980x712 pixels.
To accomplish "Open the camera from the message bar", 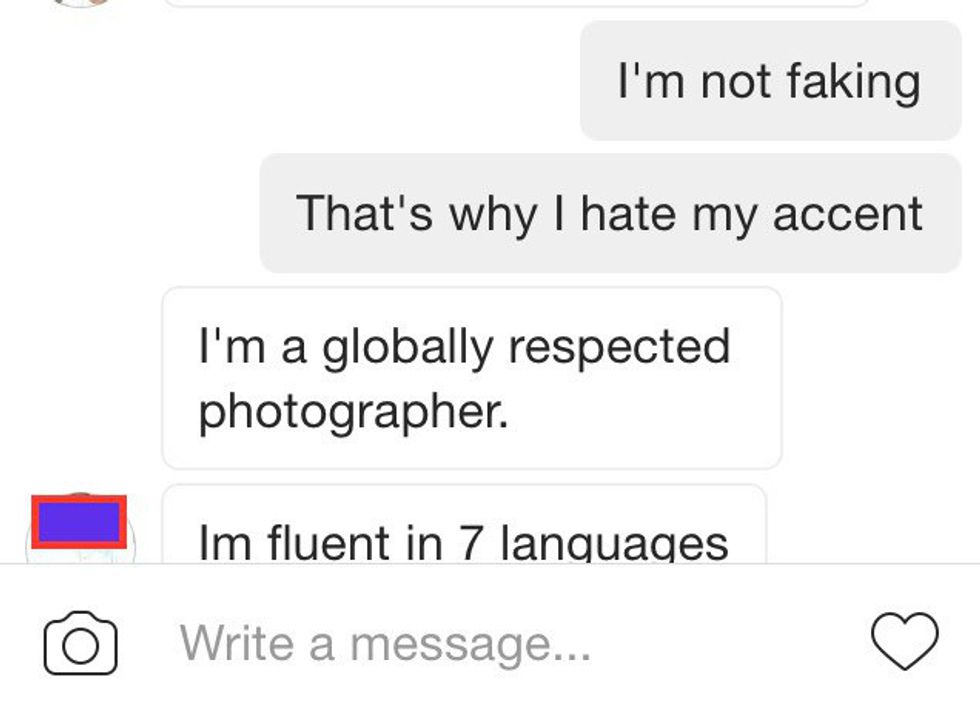I will pyautogui.click(x=80, y=642).
